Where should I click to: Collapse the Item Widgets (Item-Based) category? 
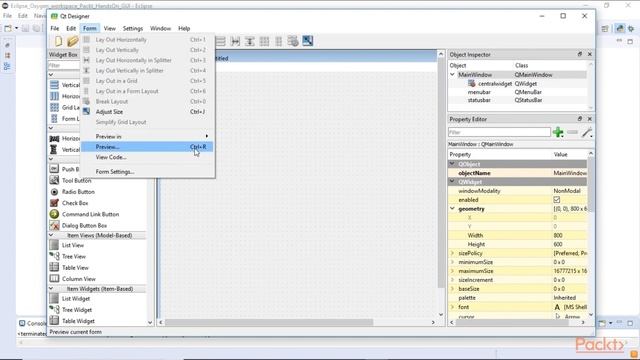pos(51,289)
